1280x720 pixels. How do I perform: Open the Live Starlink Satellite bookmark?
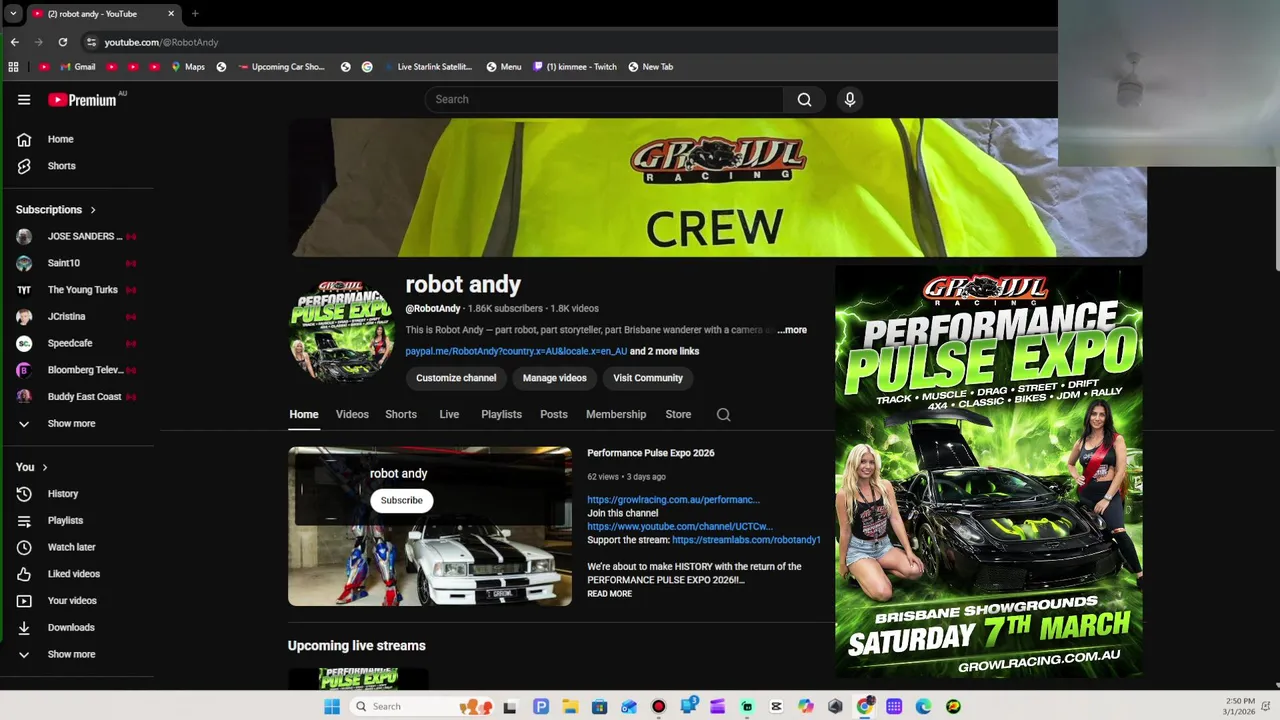point(427,67)
